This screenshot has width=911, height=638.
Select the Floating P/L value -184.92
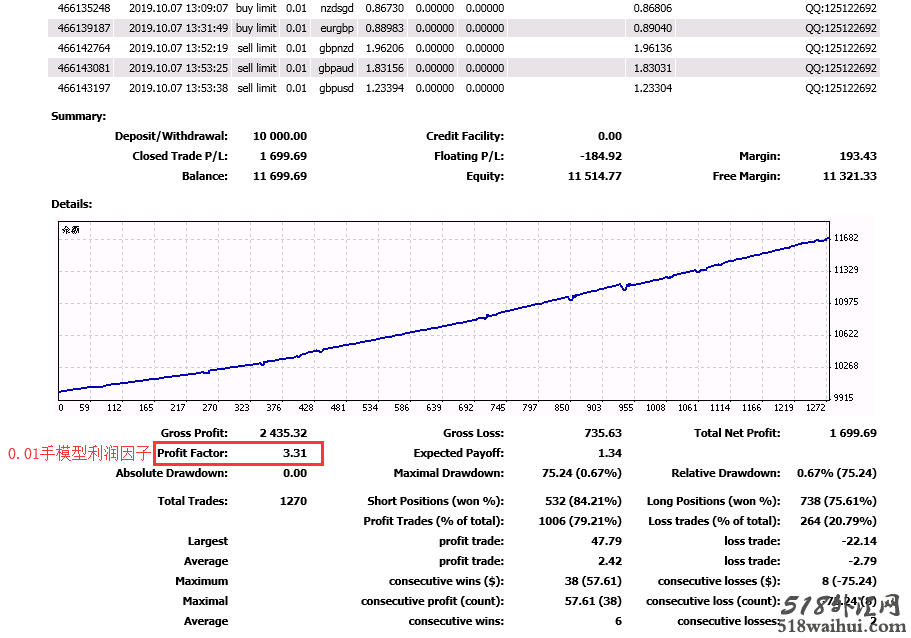tap(601, 156)
